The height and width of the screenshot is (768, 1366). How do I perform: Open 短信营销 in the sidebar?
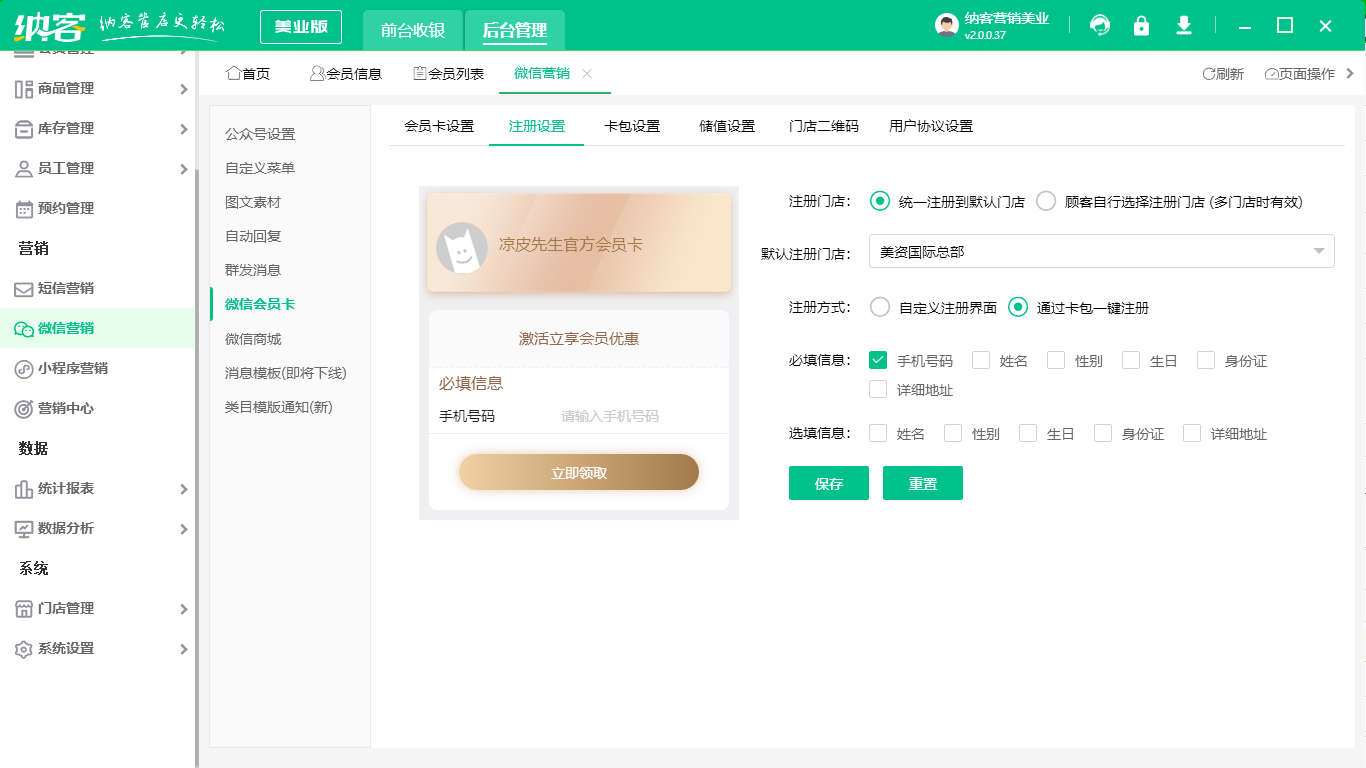[x=66, y=288]
